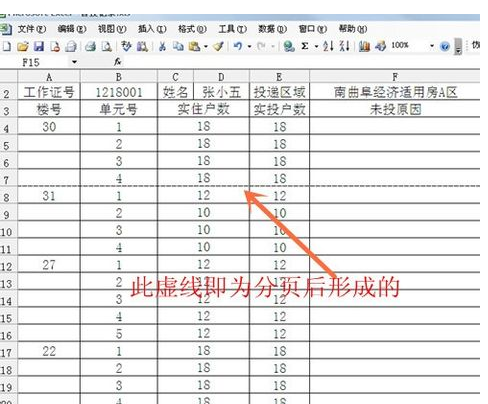This screenshot has height=404, width=488.
Task: Click the fx Insert Function icon
Action: [117, 62]
